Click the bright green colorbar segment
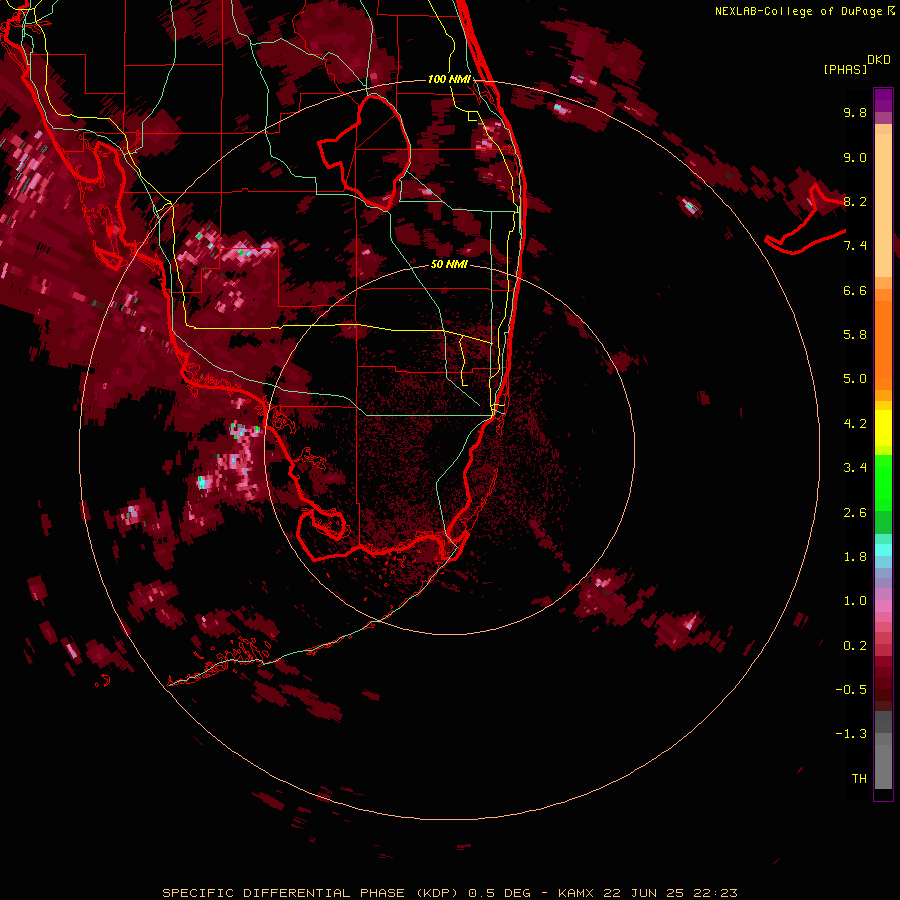 point(883,482)
